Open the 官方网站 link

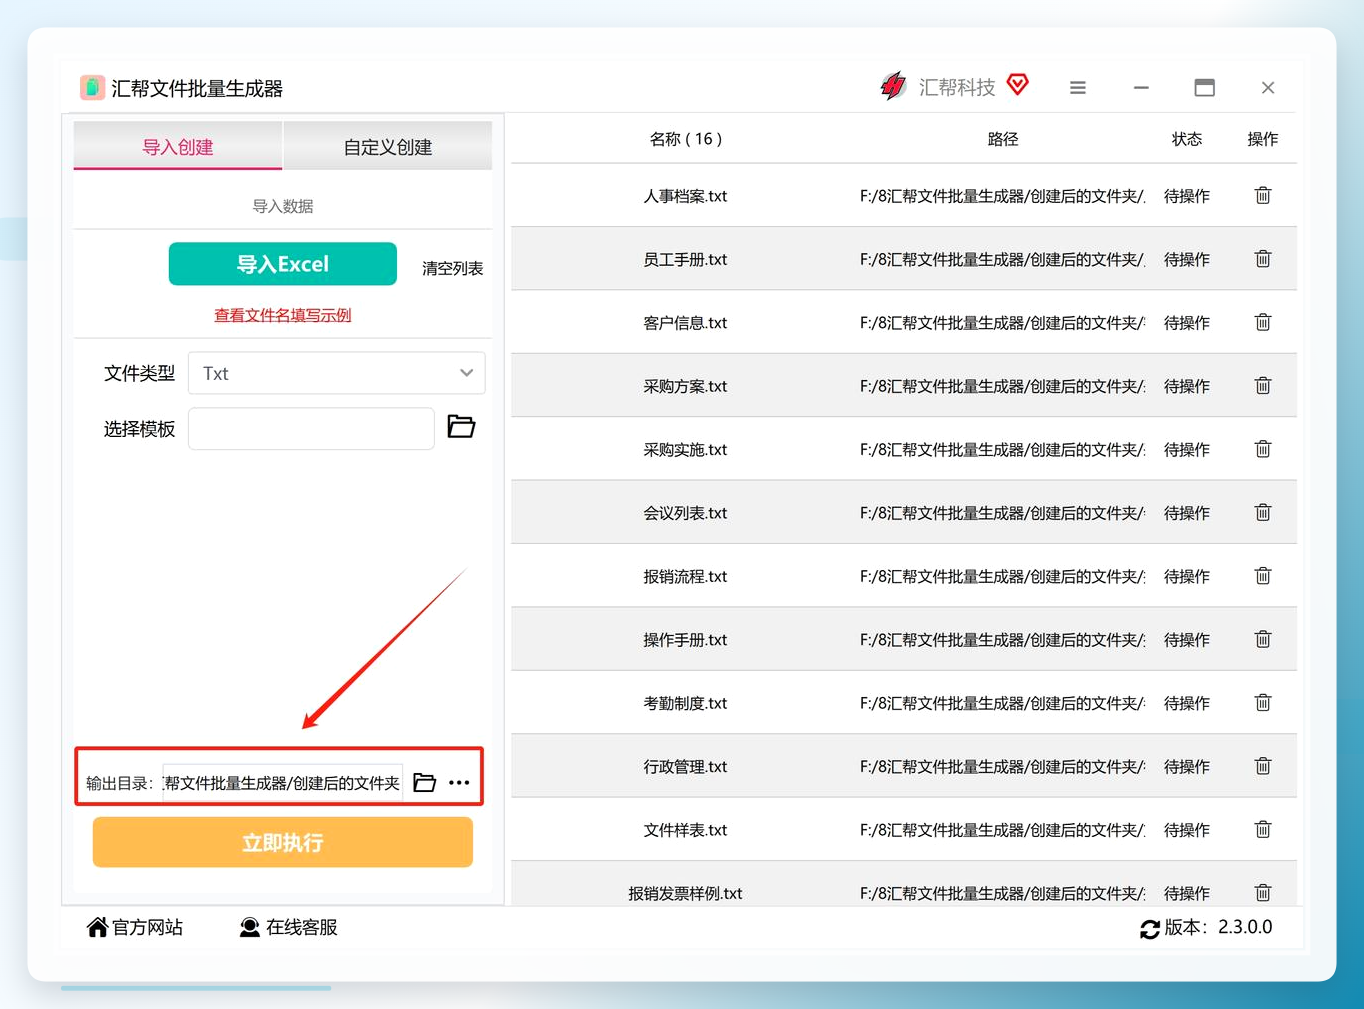point(135,927)
